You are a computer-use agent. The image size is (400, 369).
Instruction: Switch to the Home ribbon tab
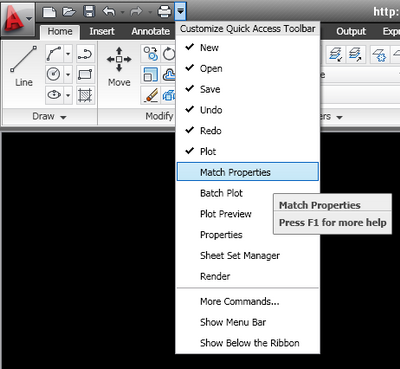coord(60,31)
